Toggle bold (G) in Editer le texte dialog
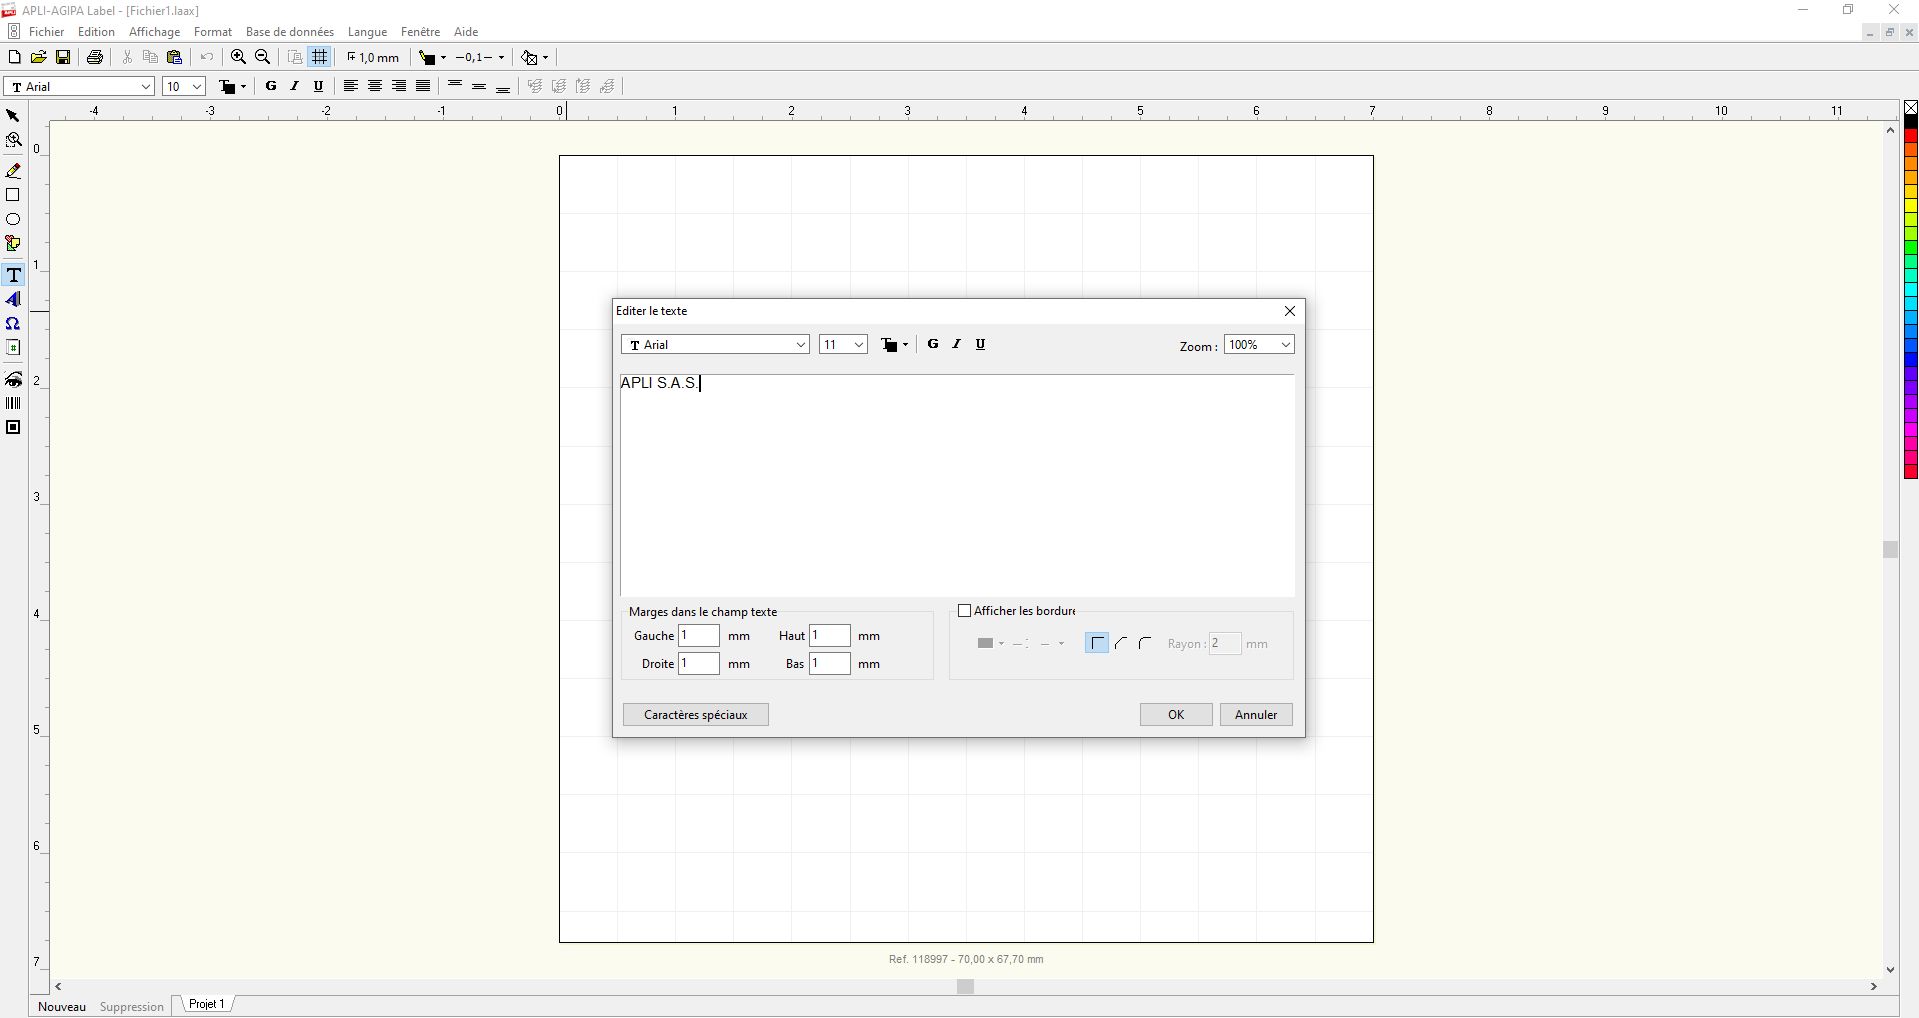The height and width of the screenshot is (1018, 1919). pyautogui.click(x=933, y=344)
